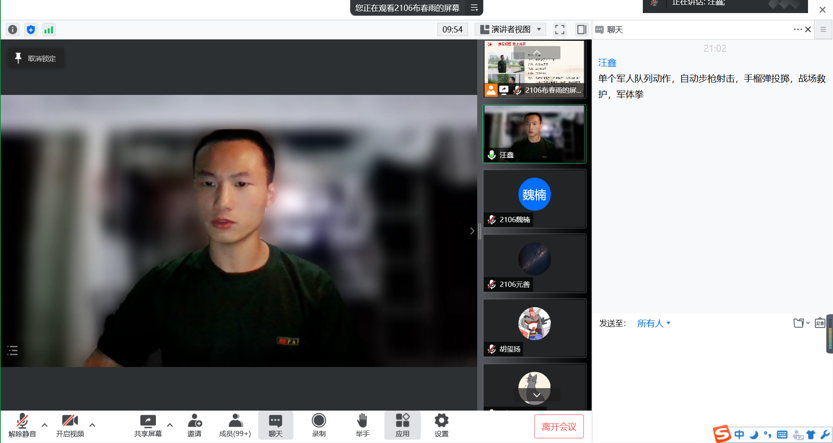The height and width of the screenshot is (443, 833).
Task: Open the 应用 apps panel
Action: (x=402, y=425)
